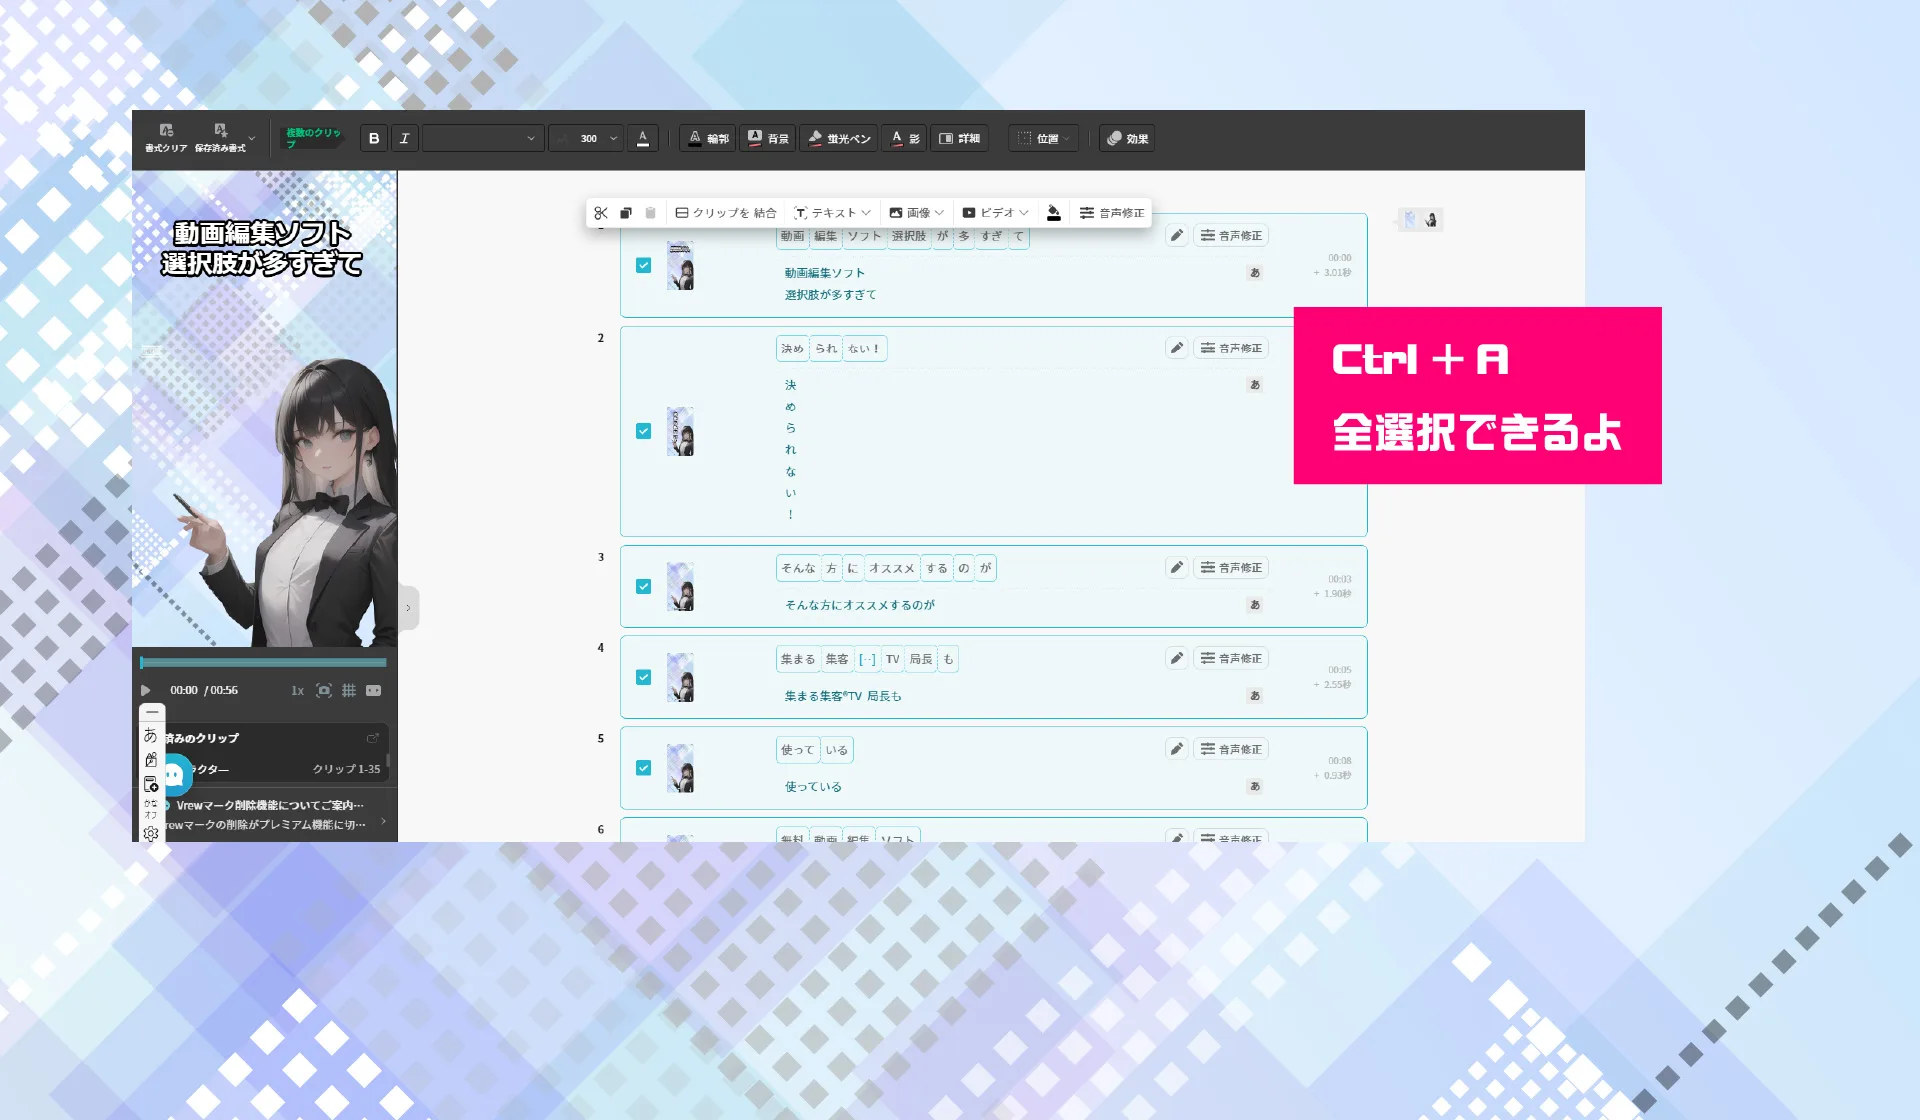This screenshot has height=1120, width=1920.
Task: Open the テキスト dropdown menu
Action: [832, 213]
